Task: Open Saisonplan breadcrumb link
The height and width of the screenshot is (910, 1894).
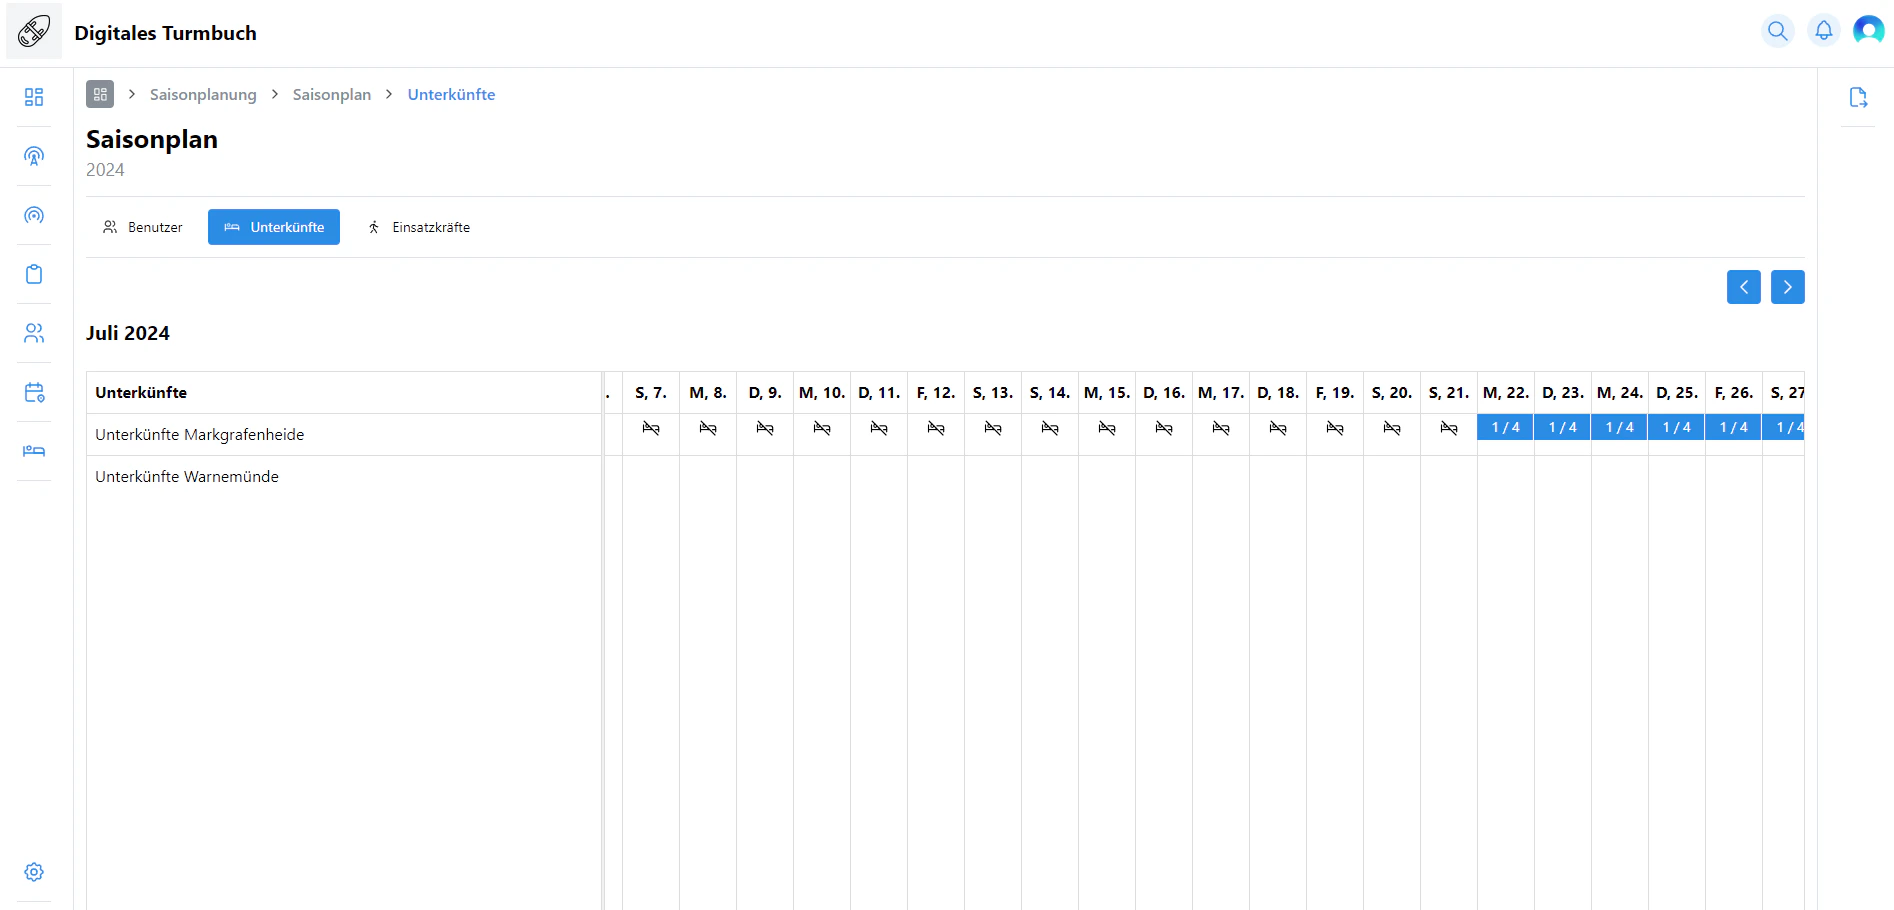Action: coord(332,94)
